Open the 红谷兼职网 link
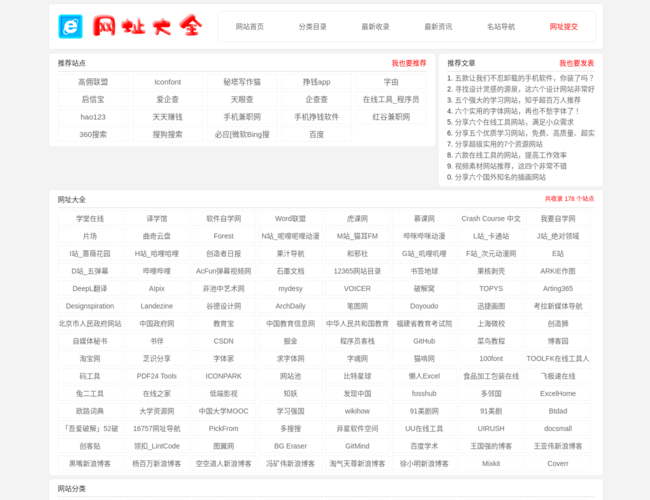This screenshot has height=500, width=650. [x=391, y=117]
